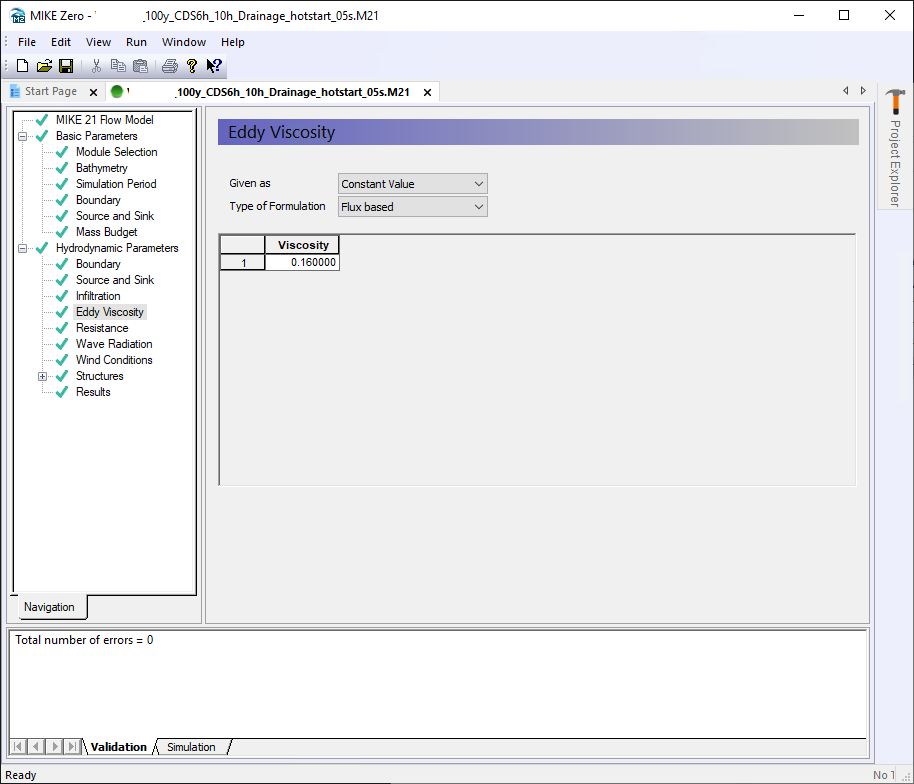Open Help via the yellow question mark icon
The width and height of the screenshot is (914, 784).
pyautogui.click(x=192, y=66)
